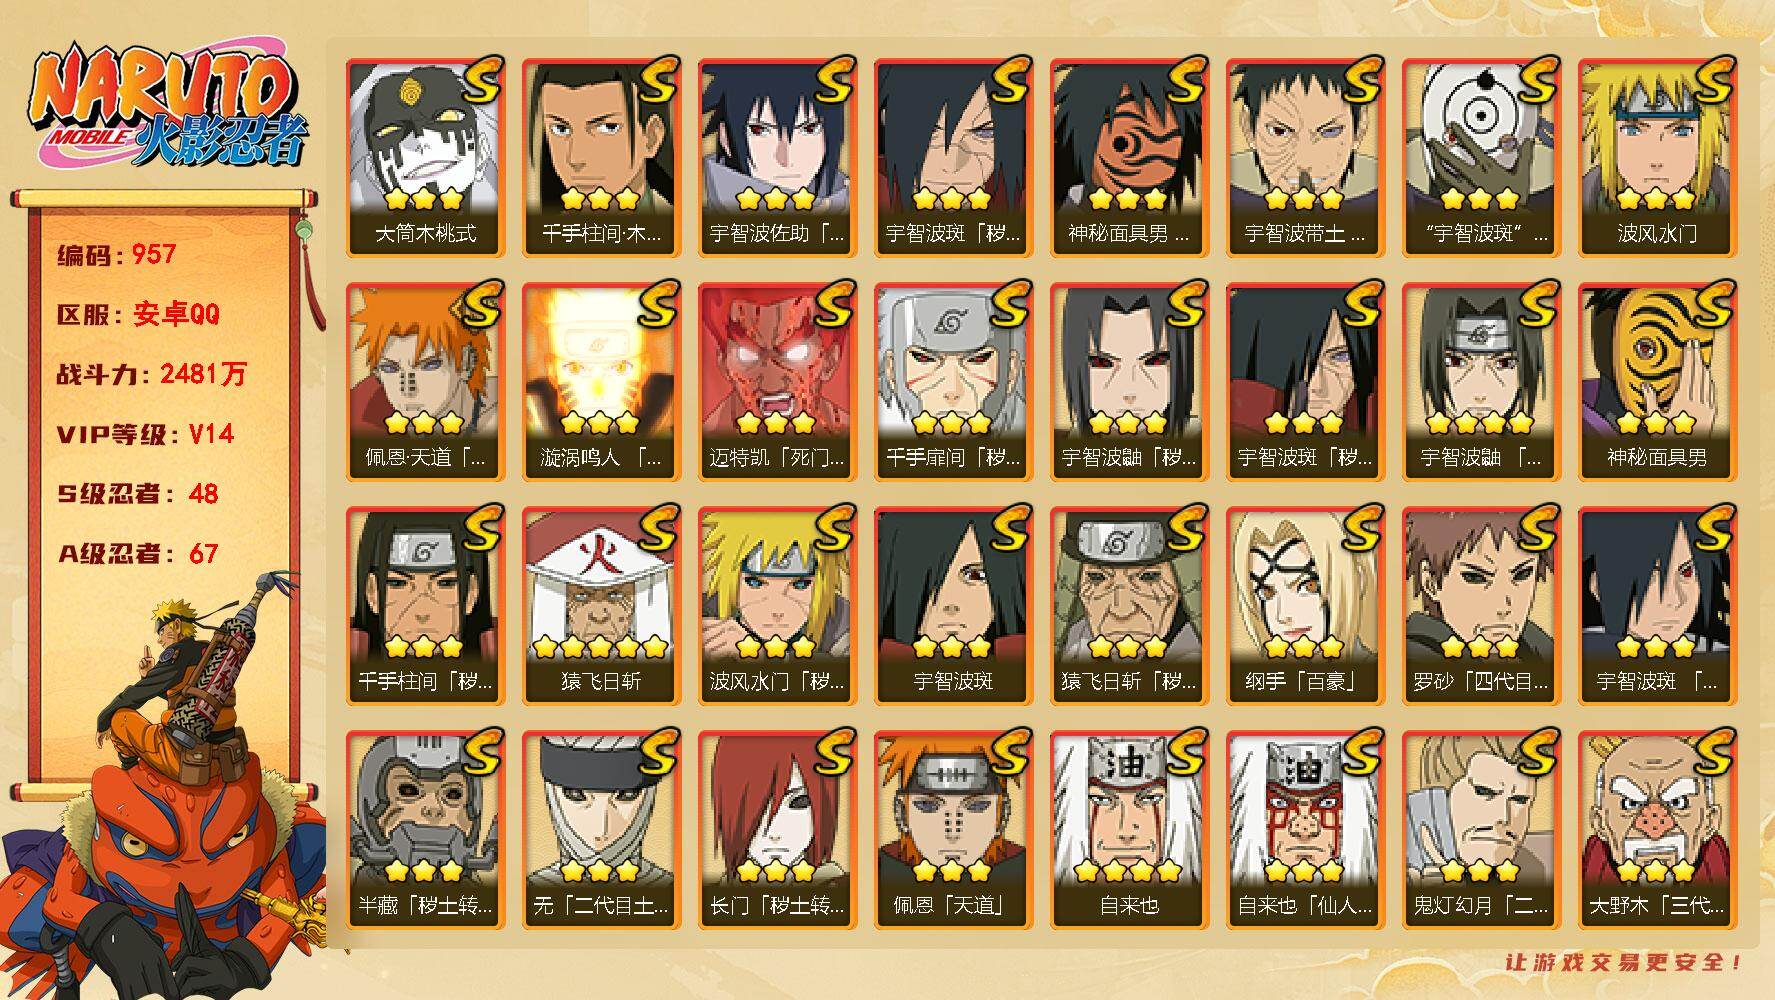The width and height of the screenshot is (1775, 1000).
Task: Click the 漩涡鸣人 glowing chakra card
Action: (x=601, y=382)
